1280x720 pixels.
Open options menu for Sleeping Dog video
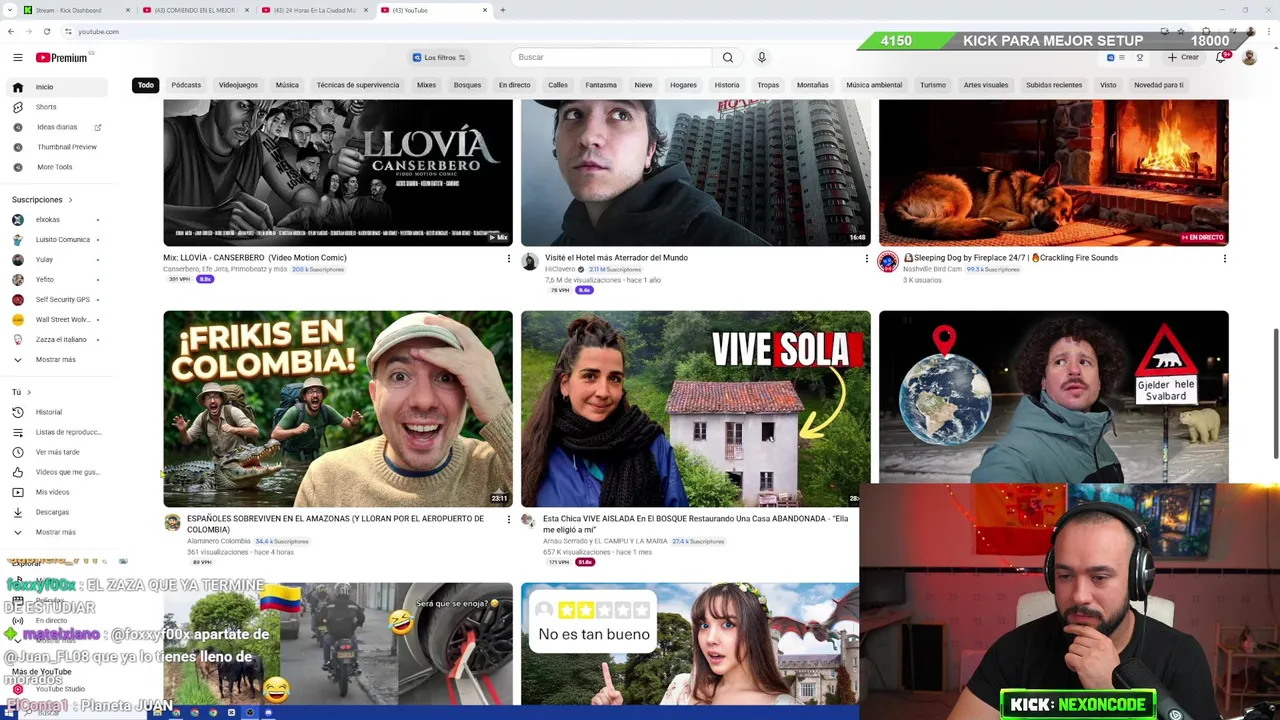tap(1224, 259)
